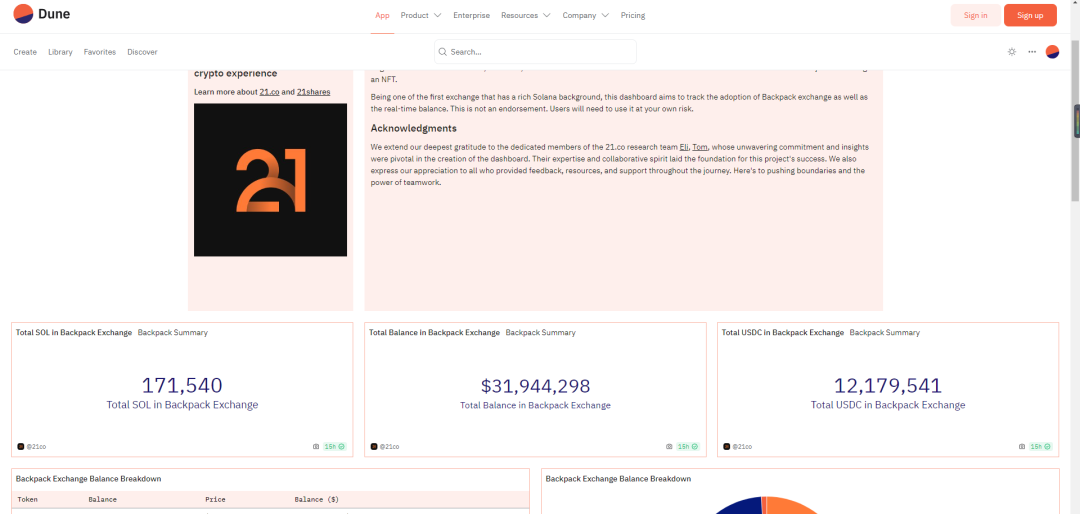1080x514 pixels.
Task: Click the Acknowledgments heading
Action: click(413, 128)
